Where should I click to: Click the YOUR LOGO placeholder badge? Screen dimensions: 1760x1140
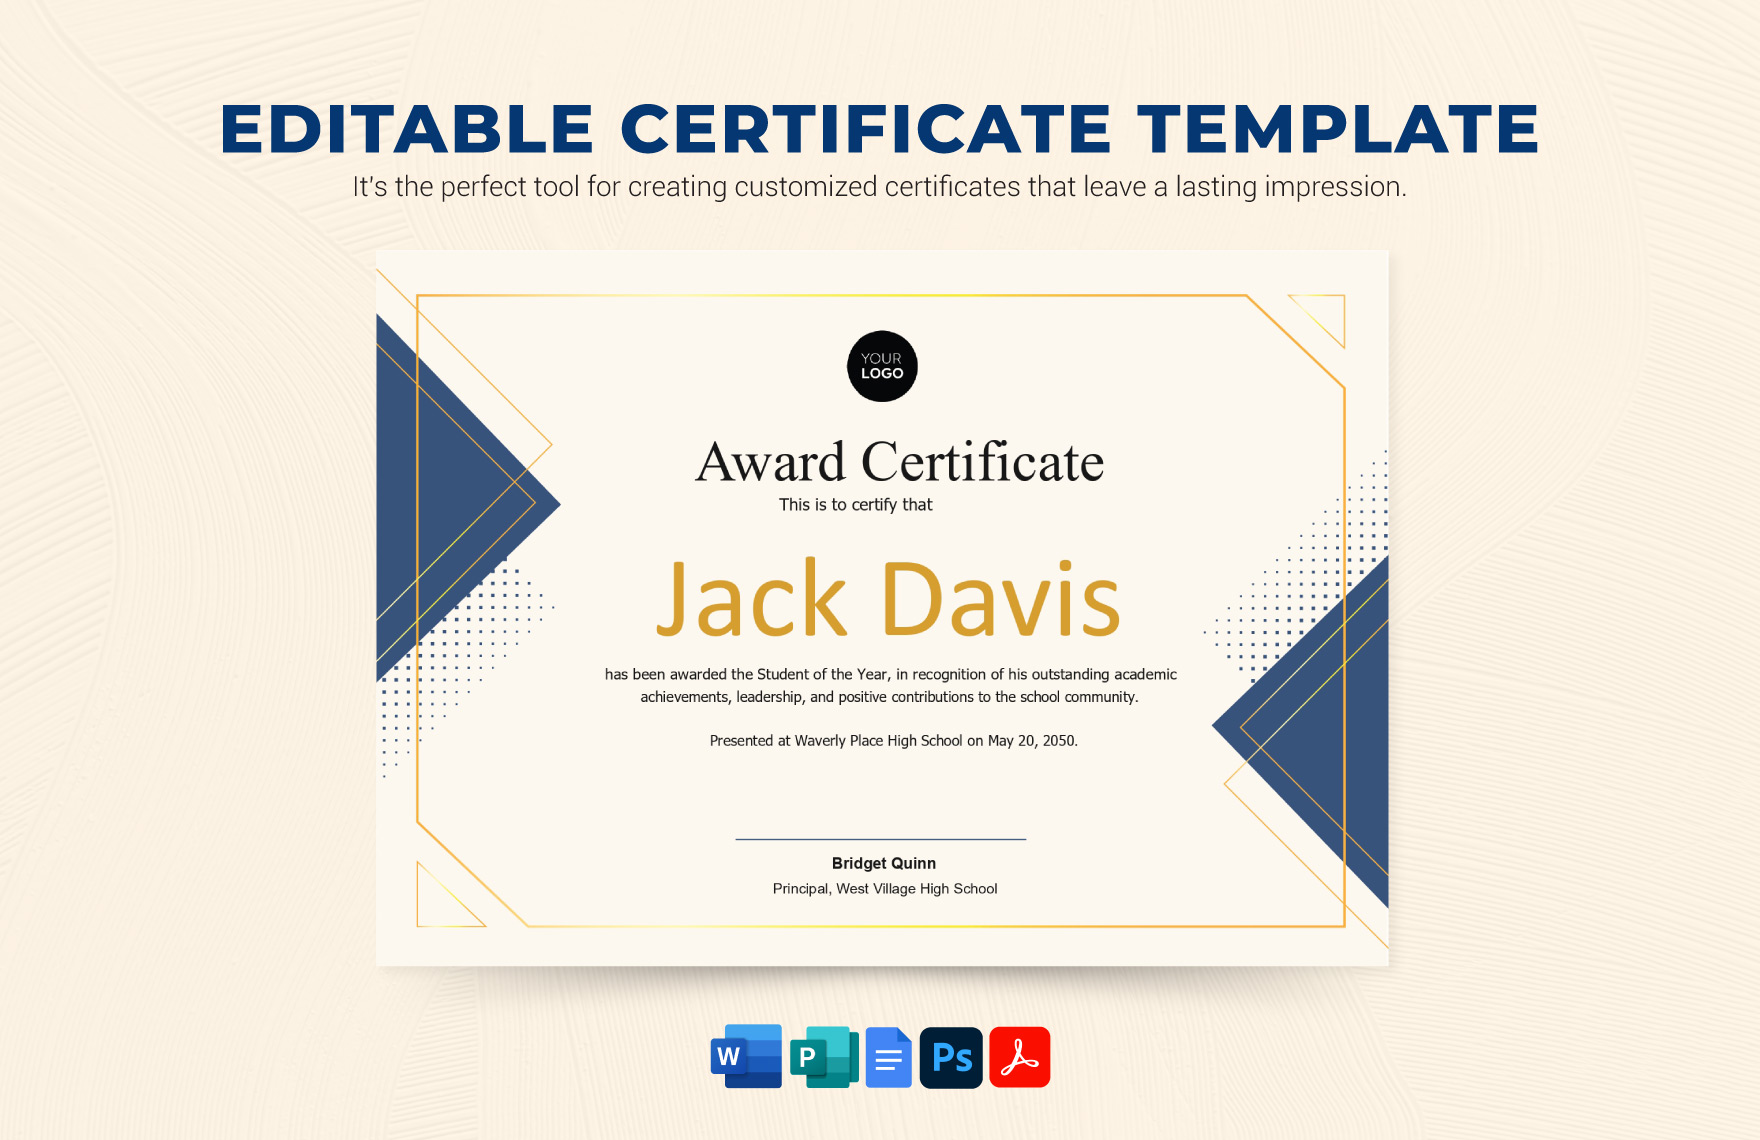(880, 367)
